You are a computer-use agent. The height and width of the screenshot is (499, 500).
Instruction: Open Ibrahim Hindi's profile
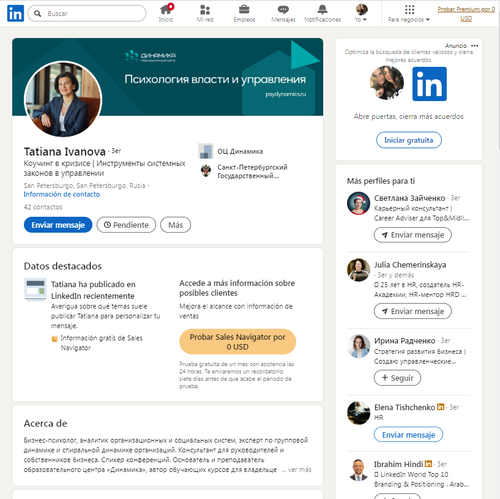(398, 464)
